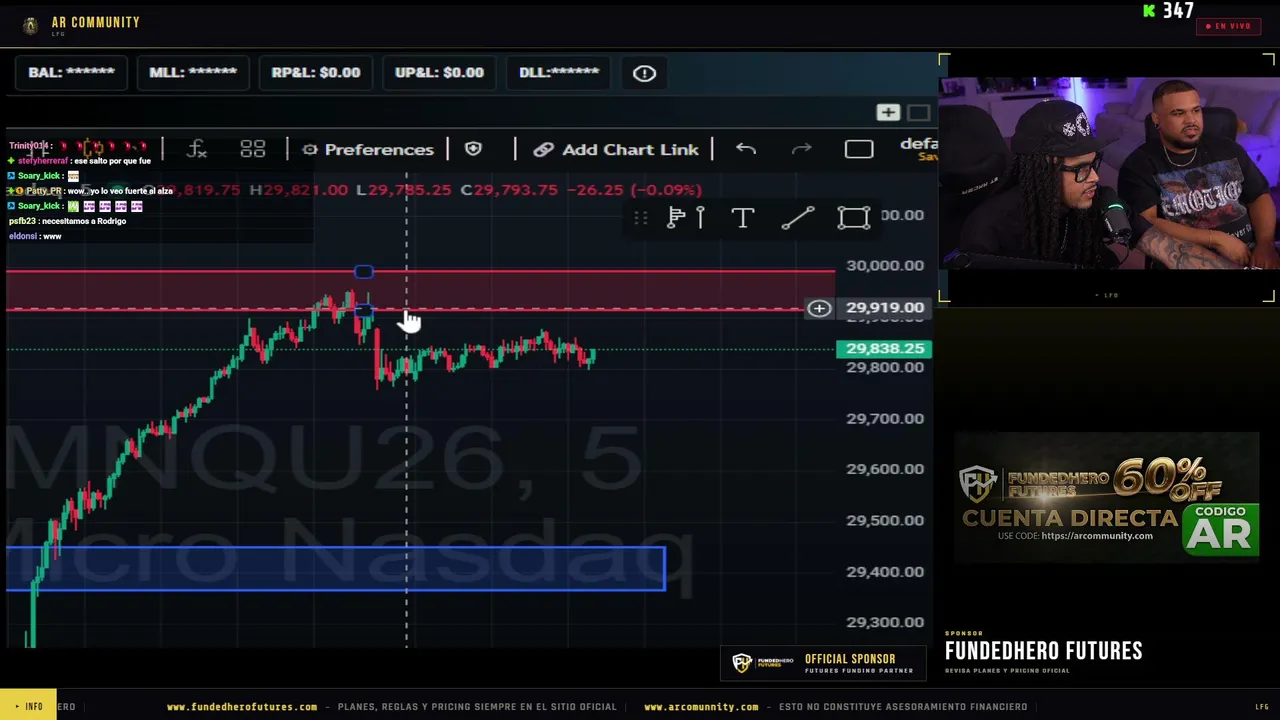Click the green viewer count icon

coord(1150,11)
